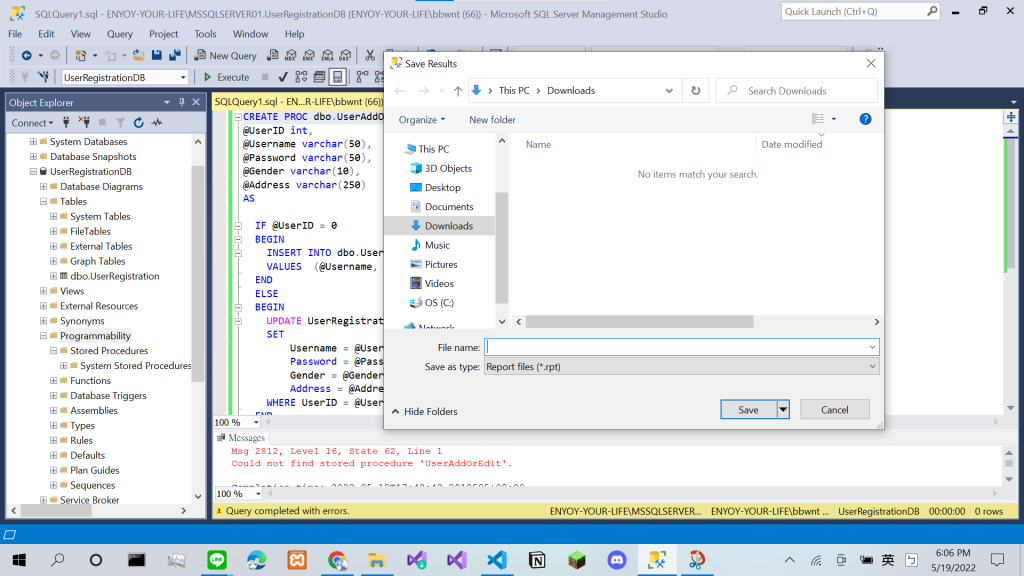
Task: Click the Execute query button
Action: (x=226, y=77)
